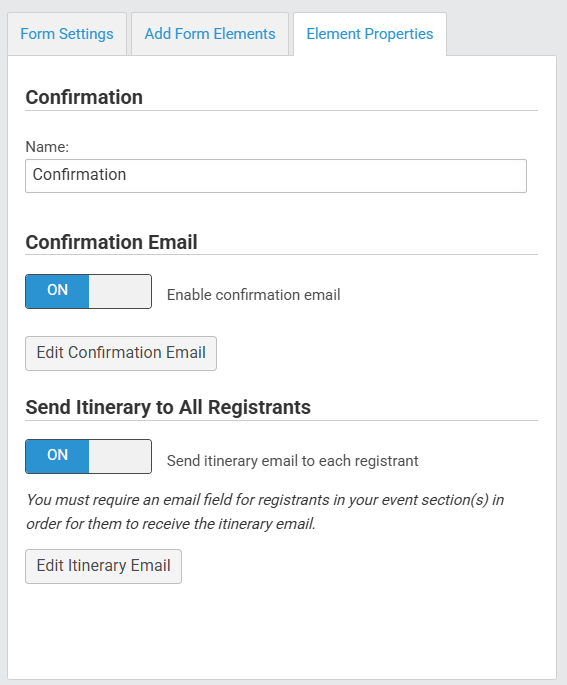Click the blue ON part of confirmation email toggle
This screenshot has height=685, width=567.
click(x=57, y=291)
